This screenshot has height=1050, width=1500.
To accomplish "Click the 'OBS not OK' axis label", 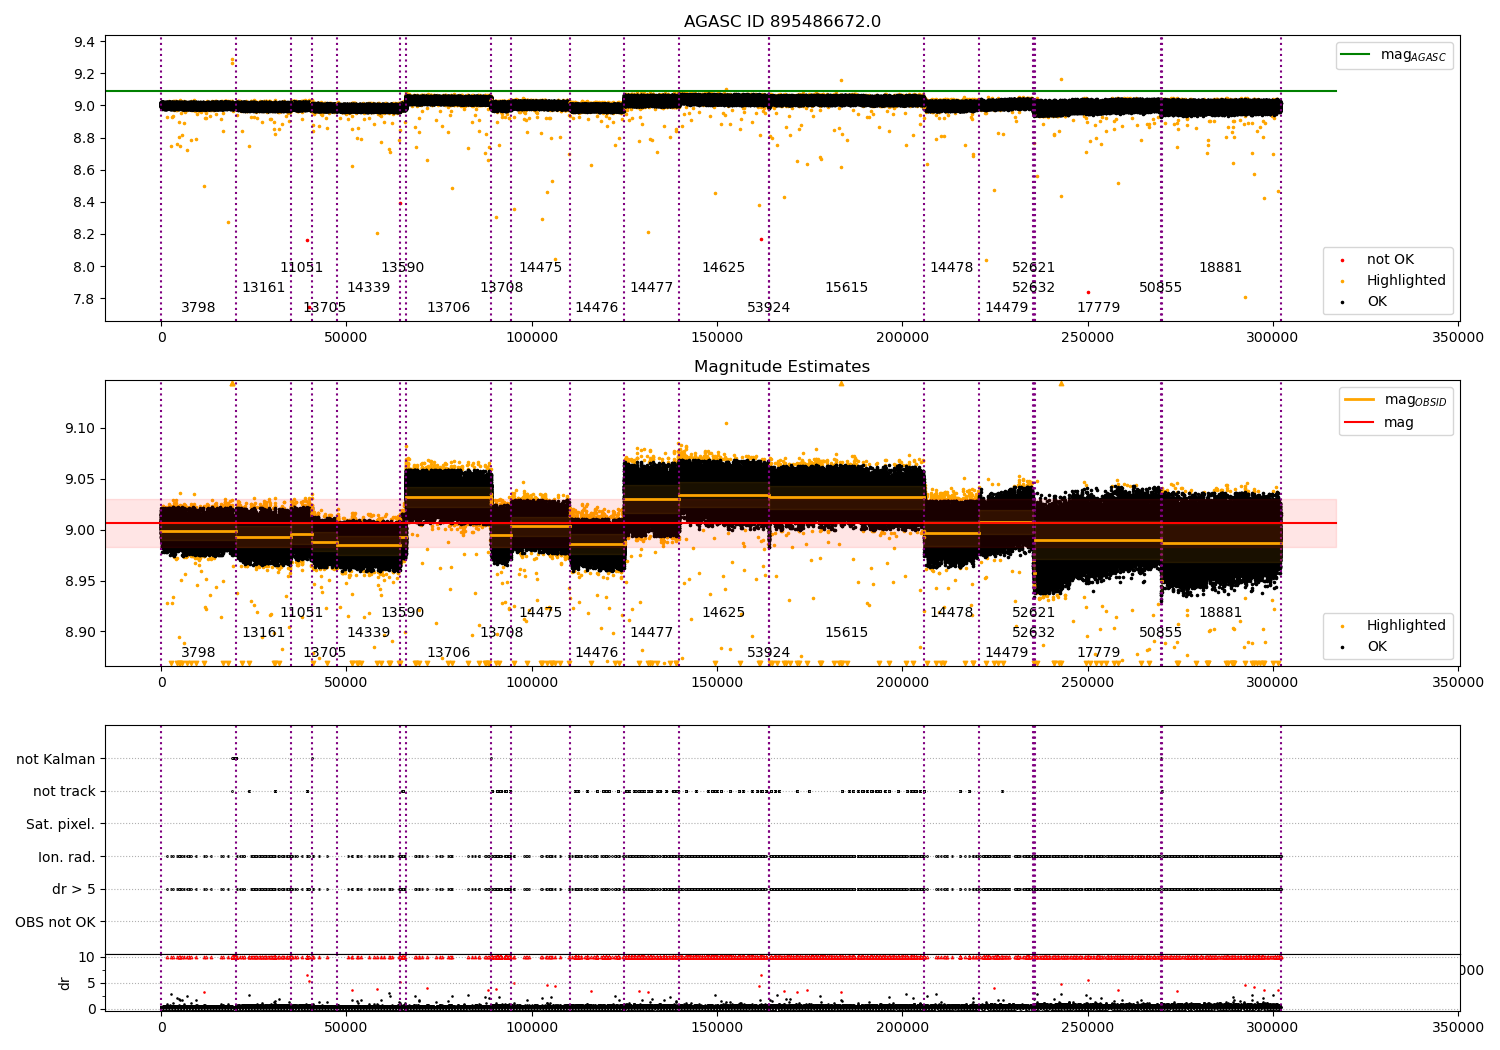I will coord(56,922).
